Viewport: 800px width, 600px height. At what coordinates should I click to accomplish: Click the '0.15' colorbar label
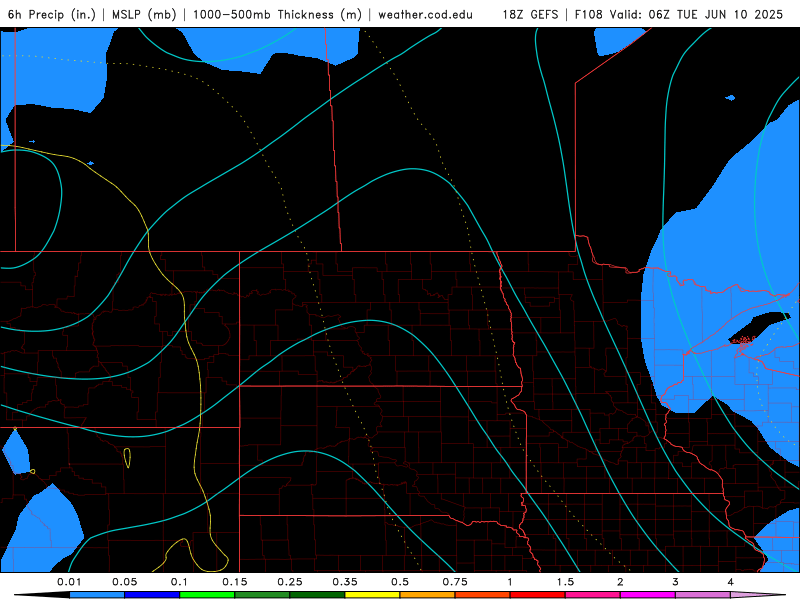[x=235, y=582]
